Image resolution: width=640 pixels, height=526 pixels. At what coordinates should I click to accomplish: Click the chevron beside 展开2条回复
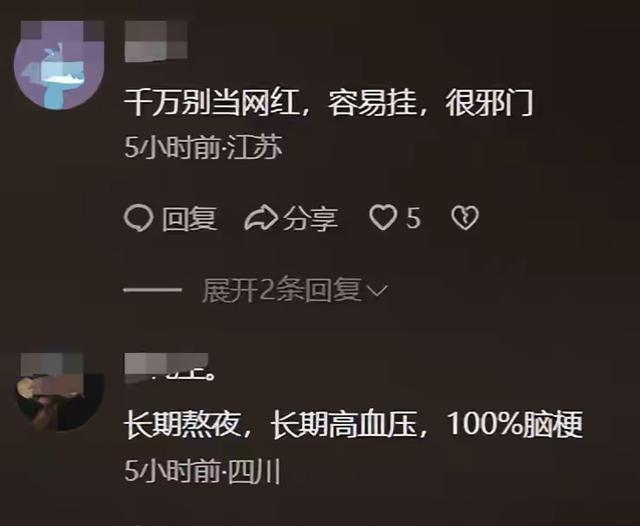(x=376, y=291)
